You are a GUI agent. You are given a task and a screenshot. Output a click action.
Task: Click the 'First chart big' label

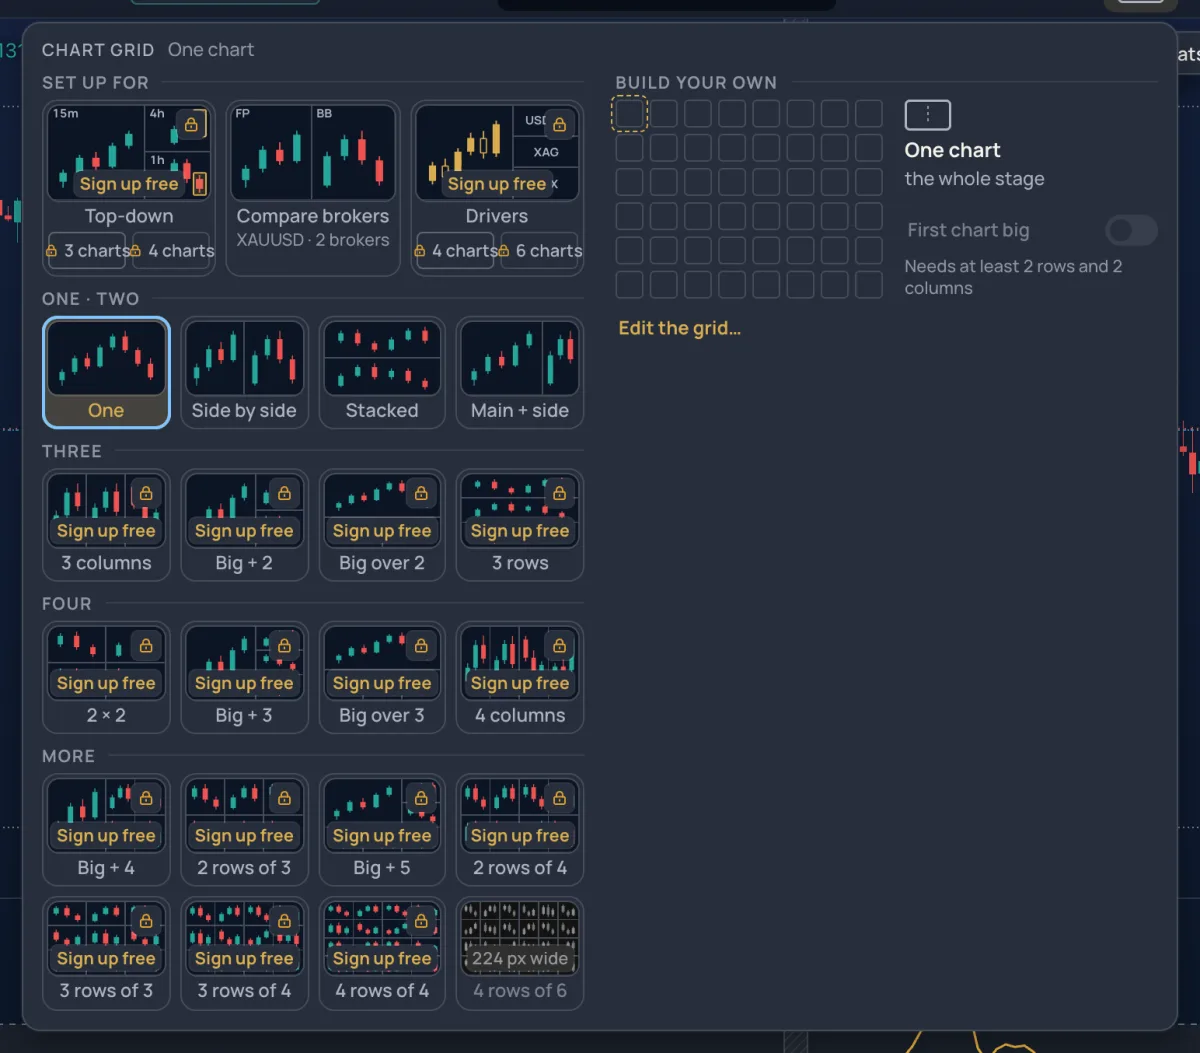tap(968, 230)
